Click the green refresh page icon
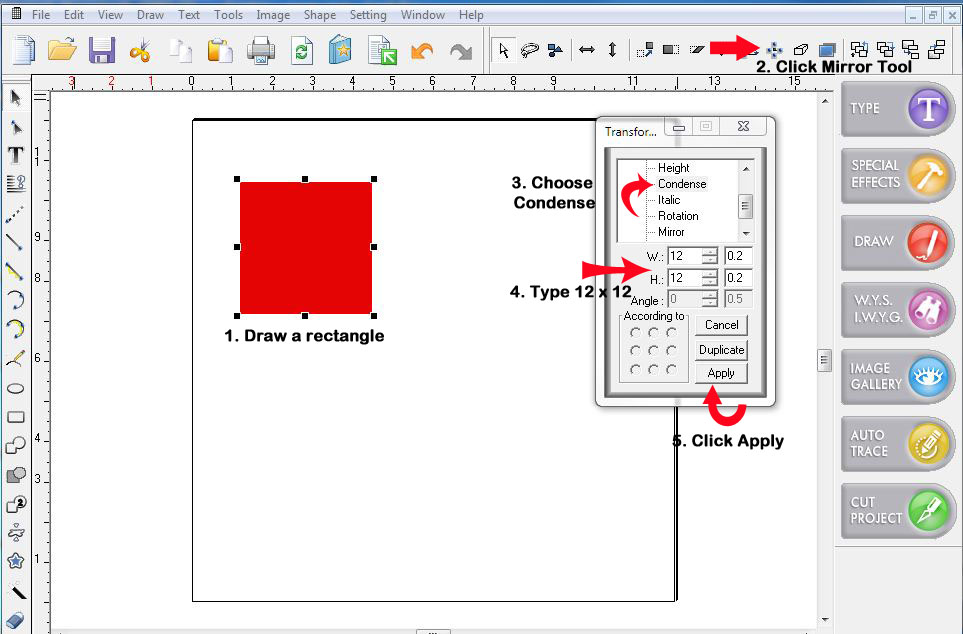 pyautogui.click(x=302, y=51)
